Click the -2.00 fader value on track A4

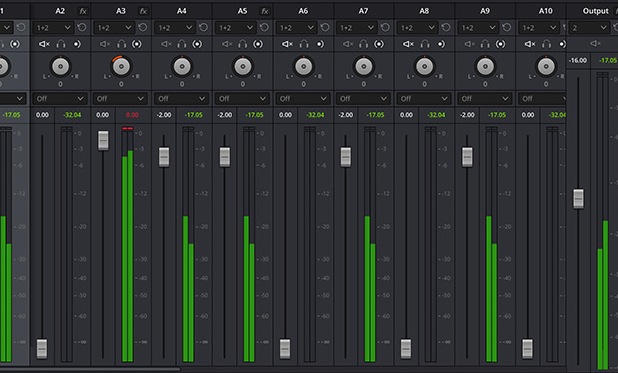tap(164, 115)
